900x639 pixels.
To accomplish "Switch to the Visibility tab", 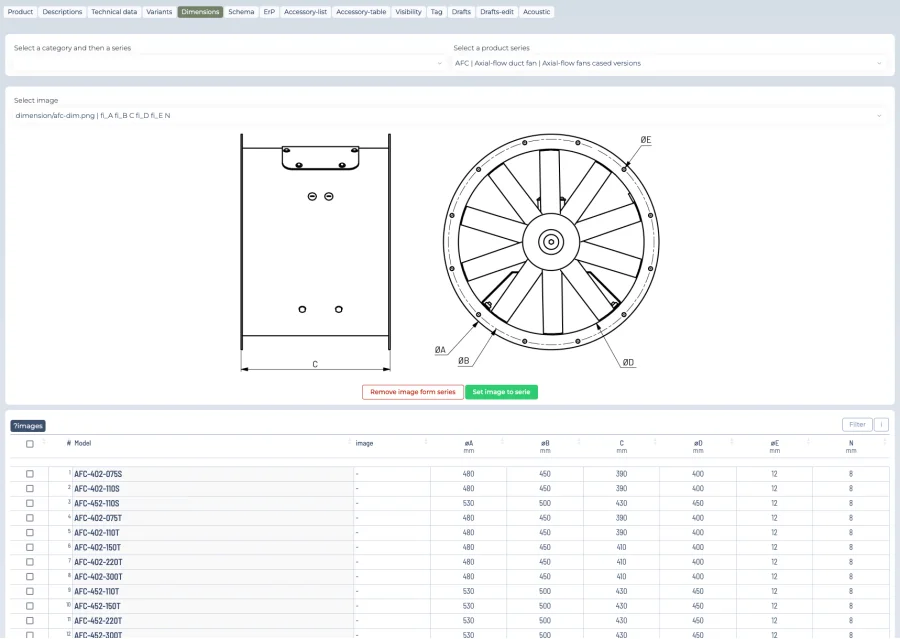I will click(x=408, y=11).
